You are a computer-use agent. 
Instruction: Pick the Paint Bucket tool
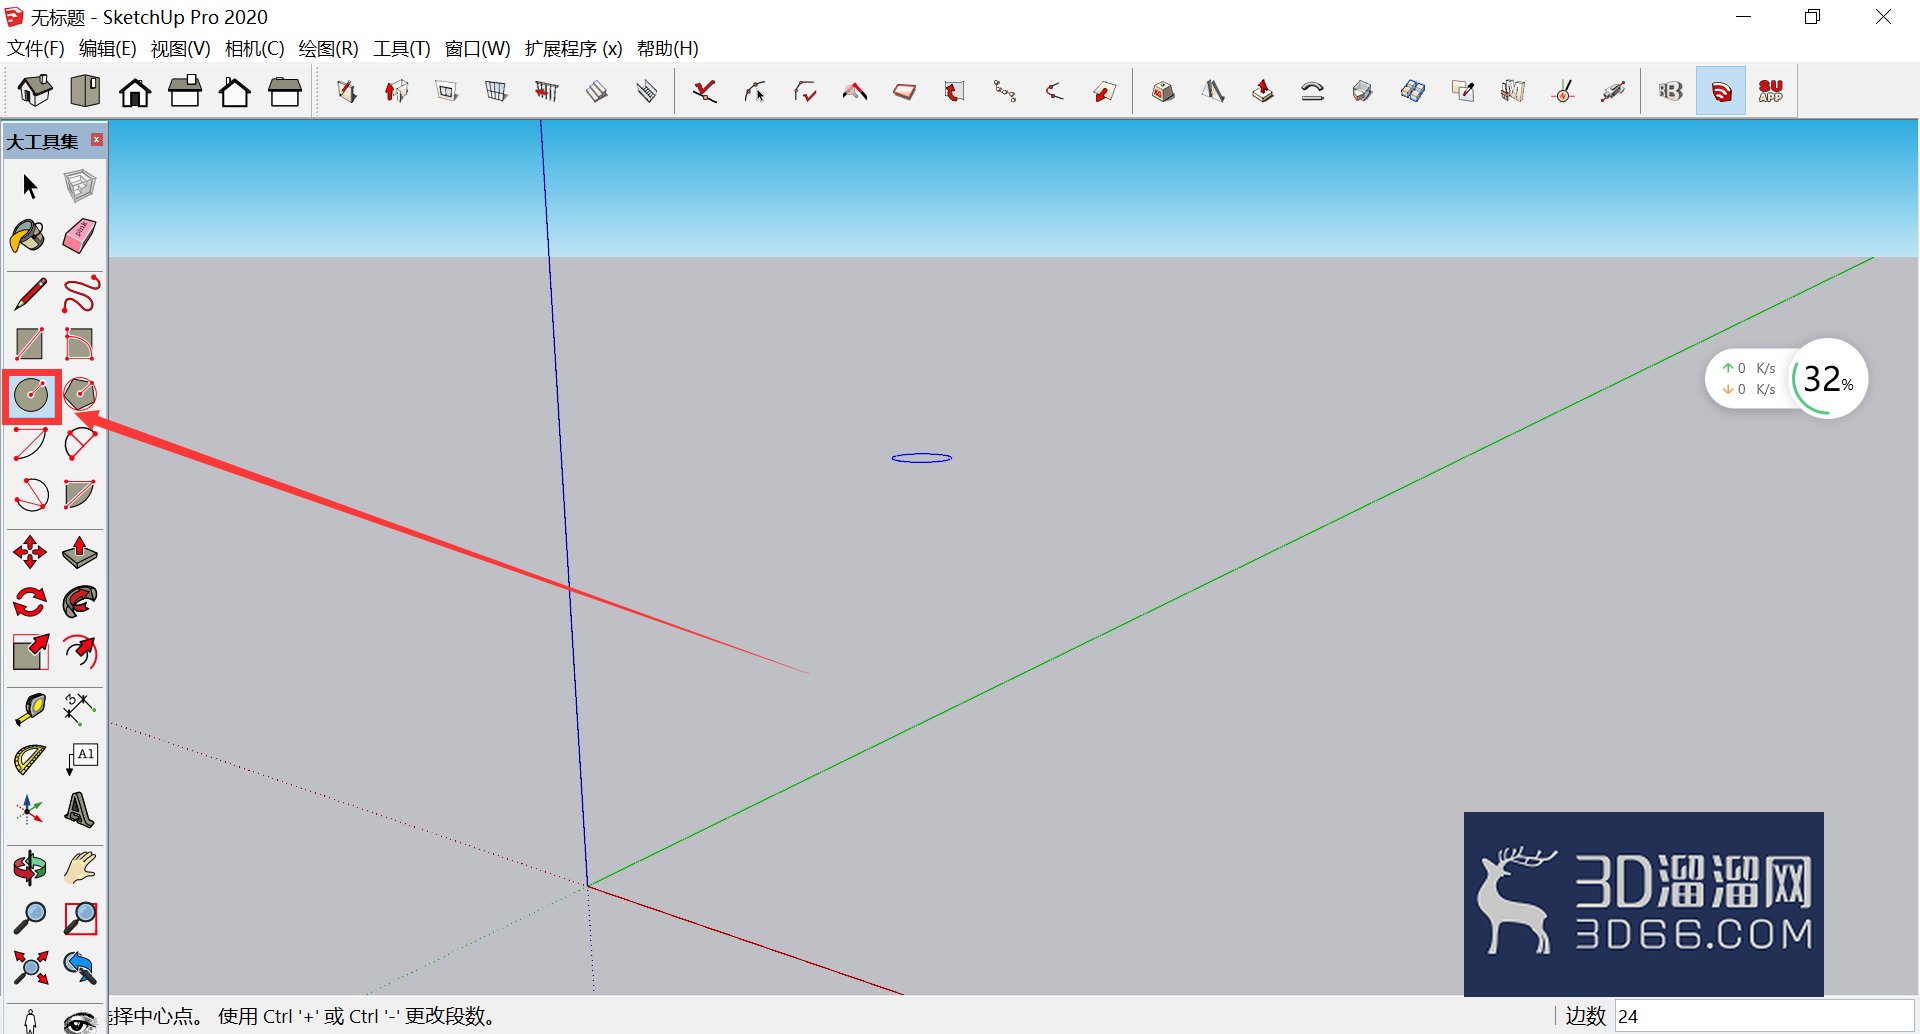click(x=29, y=237)
